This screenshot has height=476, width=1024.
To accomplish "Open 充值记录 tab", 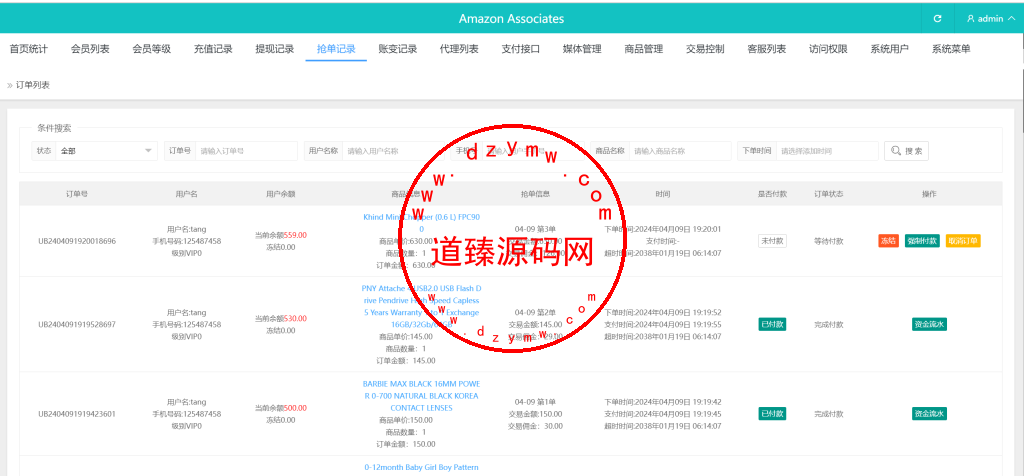I will point(213,49).
